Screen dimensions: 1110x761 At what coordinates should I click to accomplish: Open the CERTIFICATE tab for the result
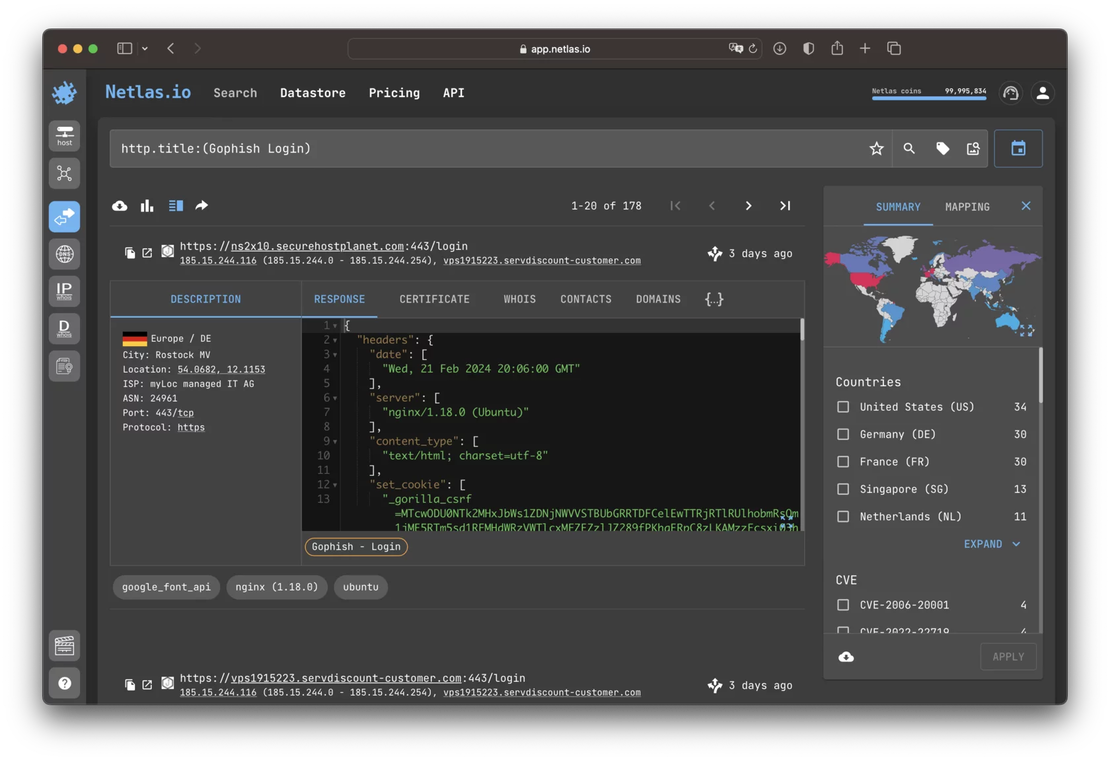pos(434,298)
